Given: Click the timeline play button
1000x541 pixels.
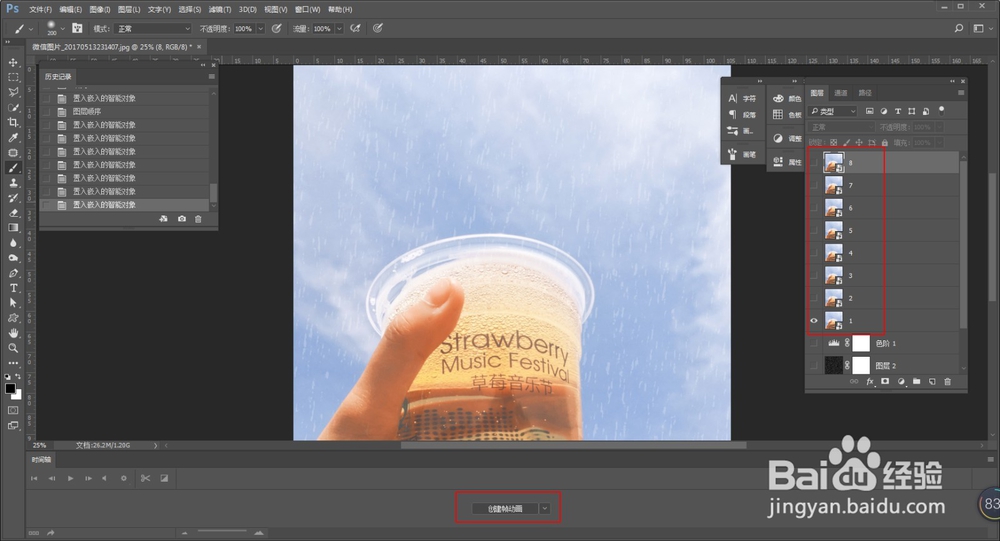Looking at the screenshot, I should tap(70, 478).
